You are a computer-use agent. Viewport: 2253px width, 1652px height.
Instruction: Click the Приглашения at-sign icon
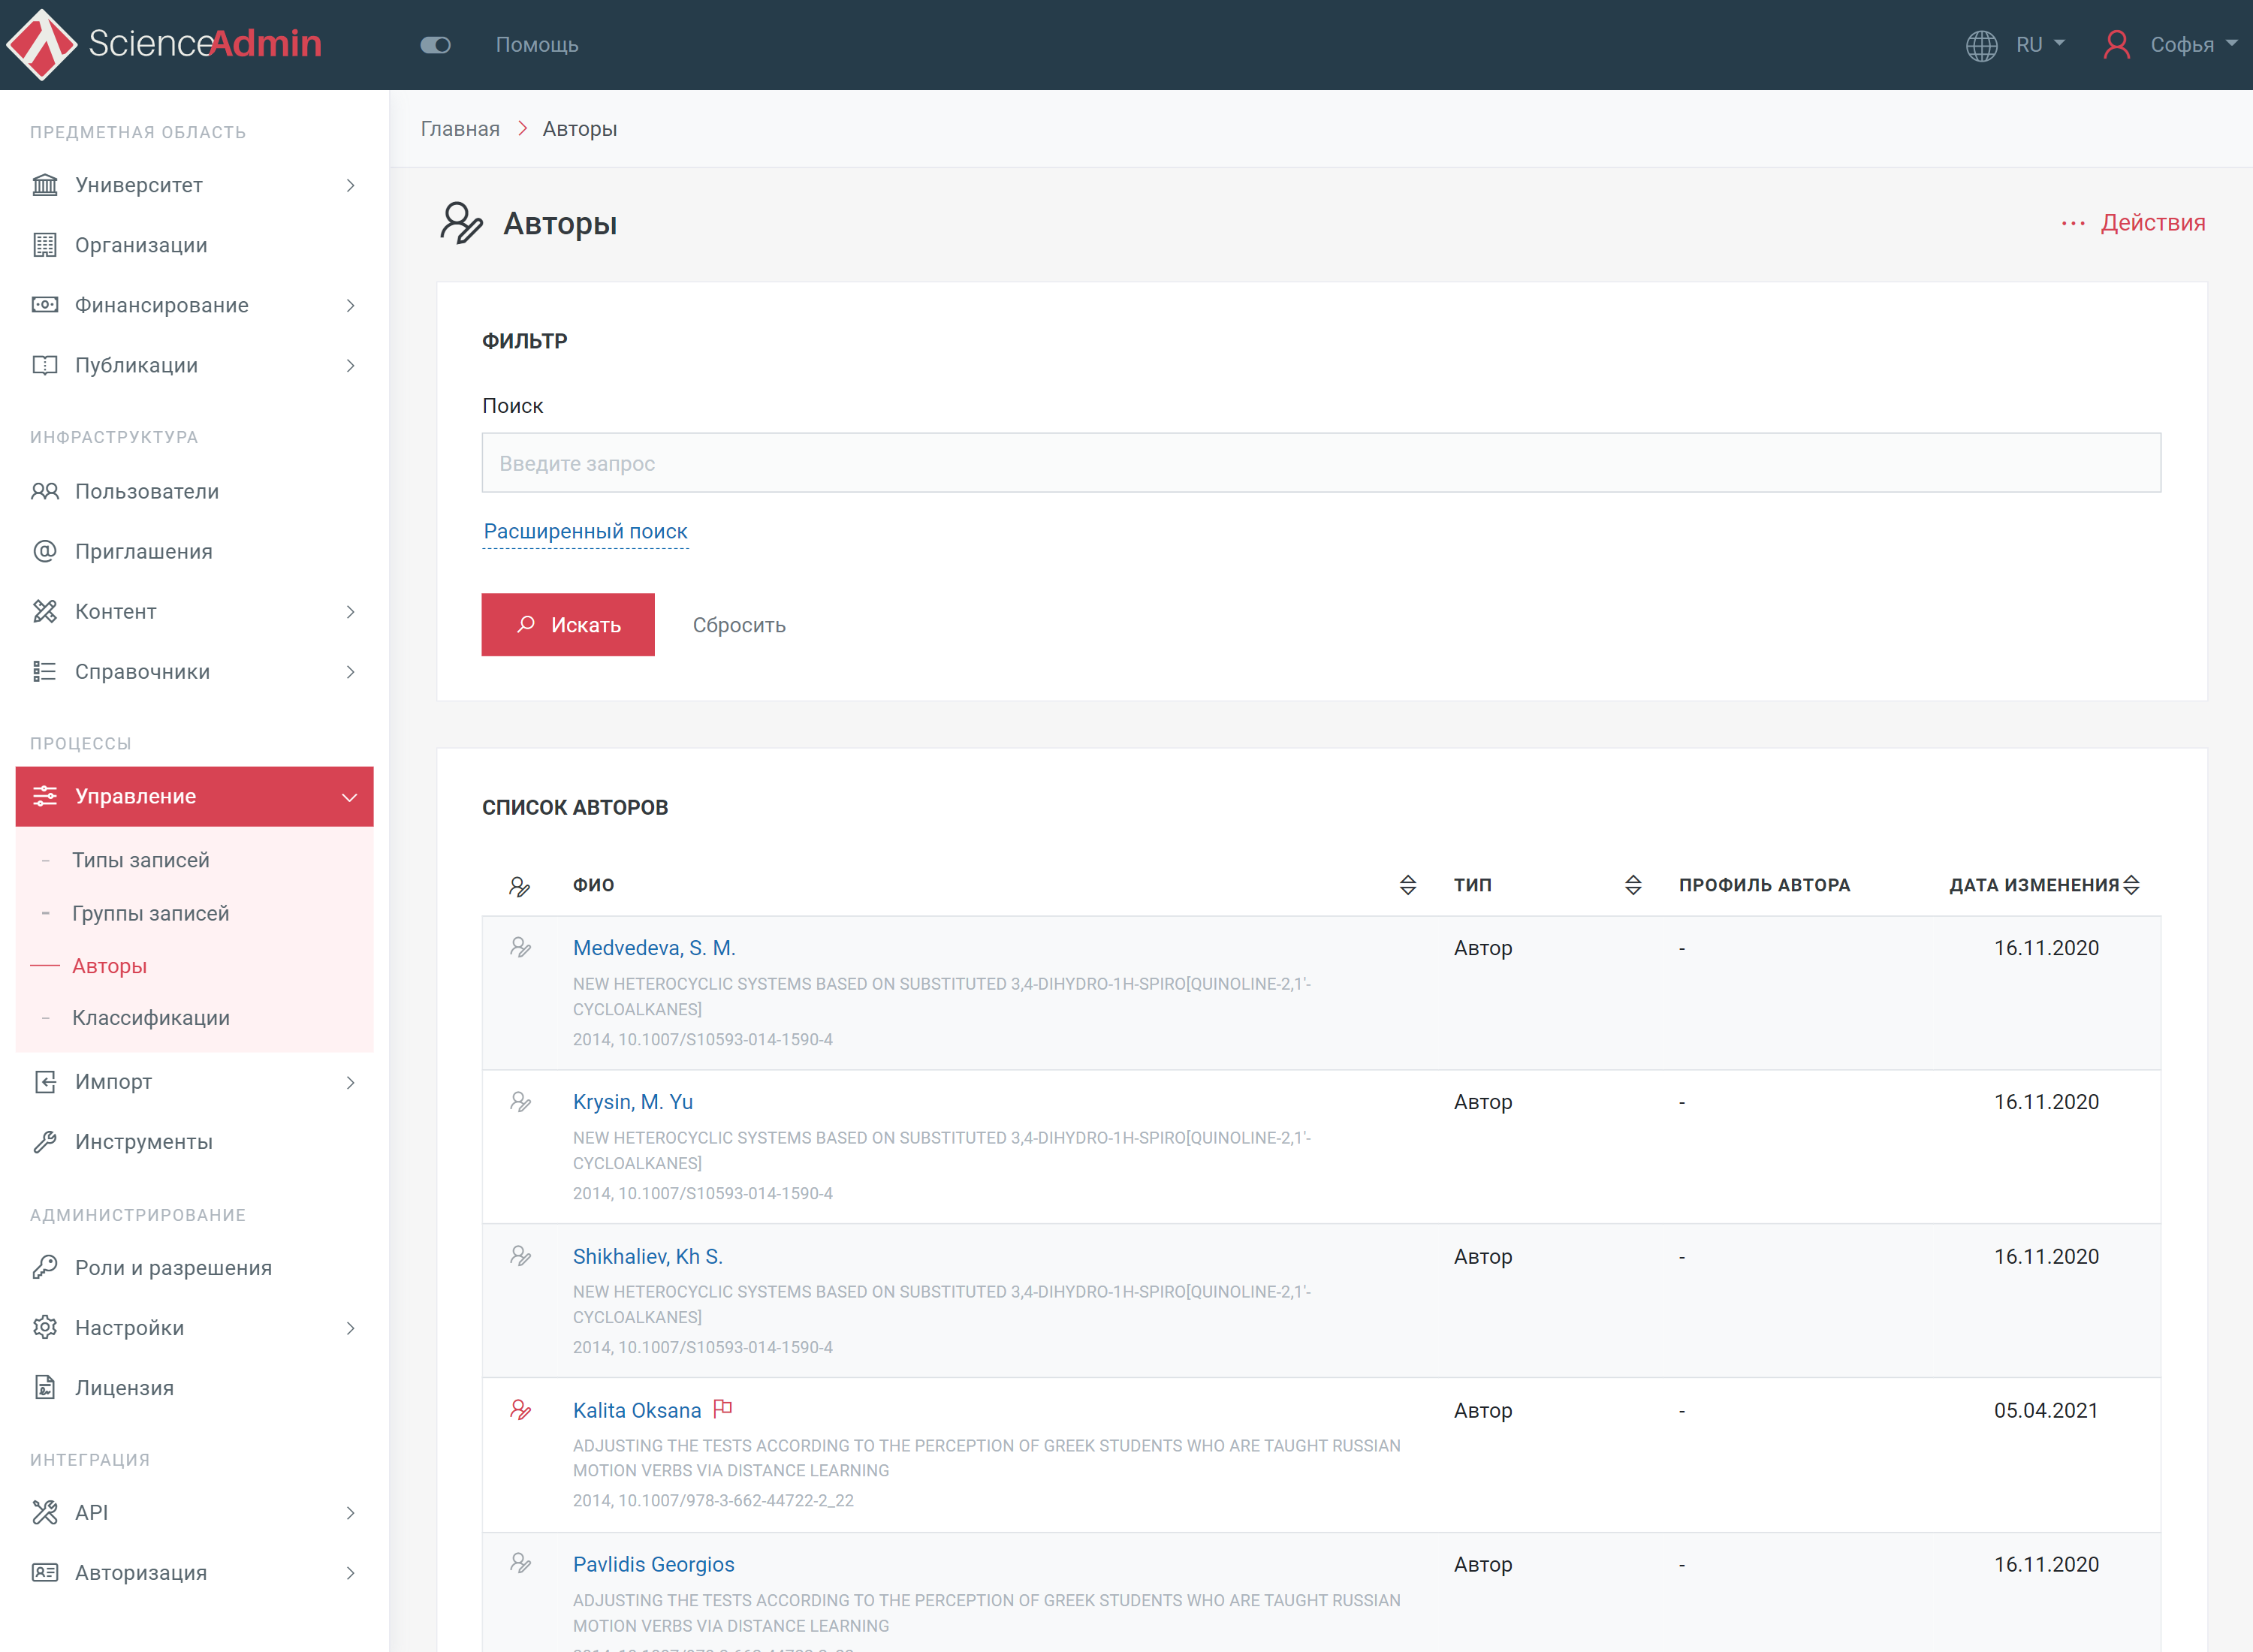coord(45,551)
